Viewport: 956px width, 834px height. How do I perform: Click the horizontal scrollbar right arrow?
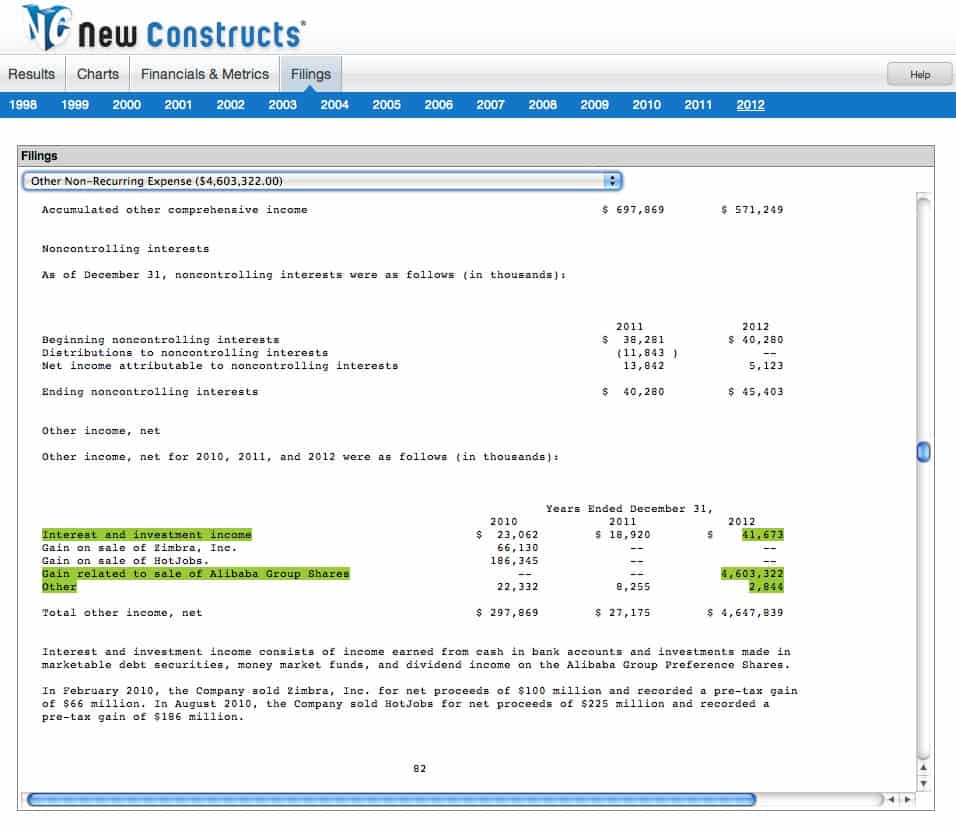coord(907,799)
